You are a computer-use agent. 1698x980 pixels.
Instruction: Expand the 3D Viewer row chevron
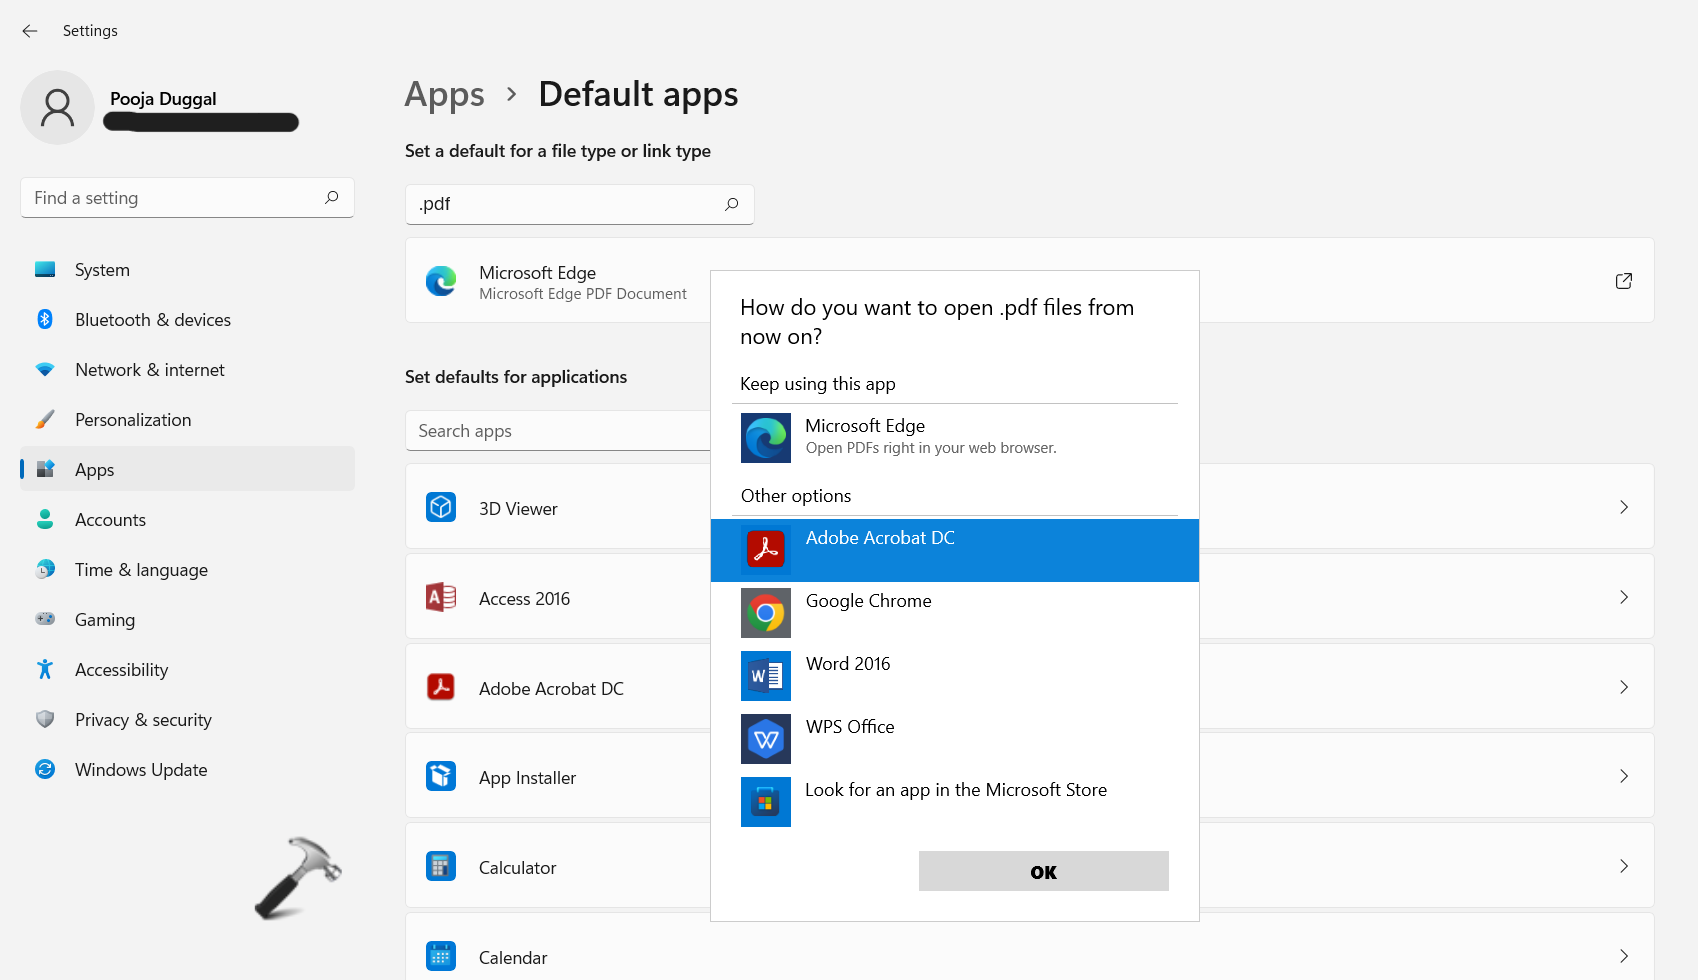1623,507
